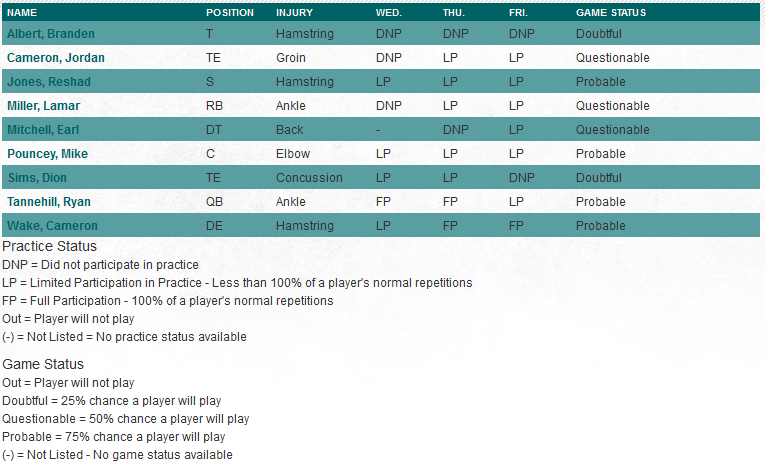Click player name Albert, Branden
The image size is (765, 462).
click(x=51, y=34)
